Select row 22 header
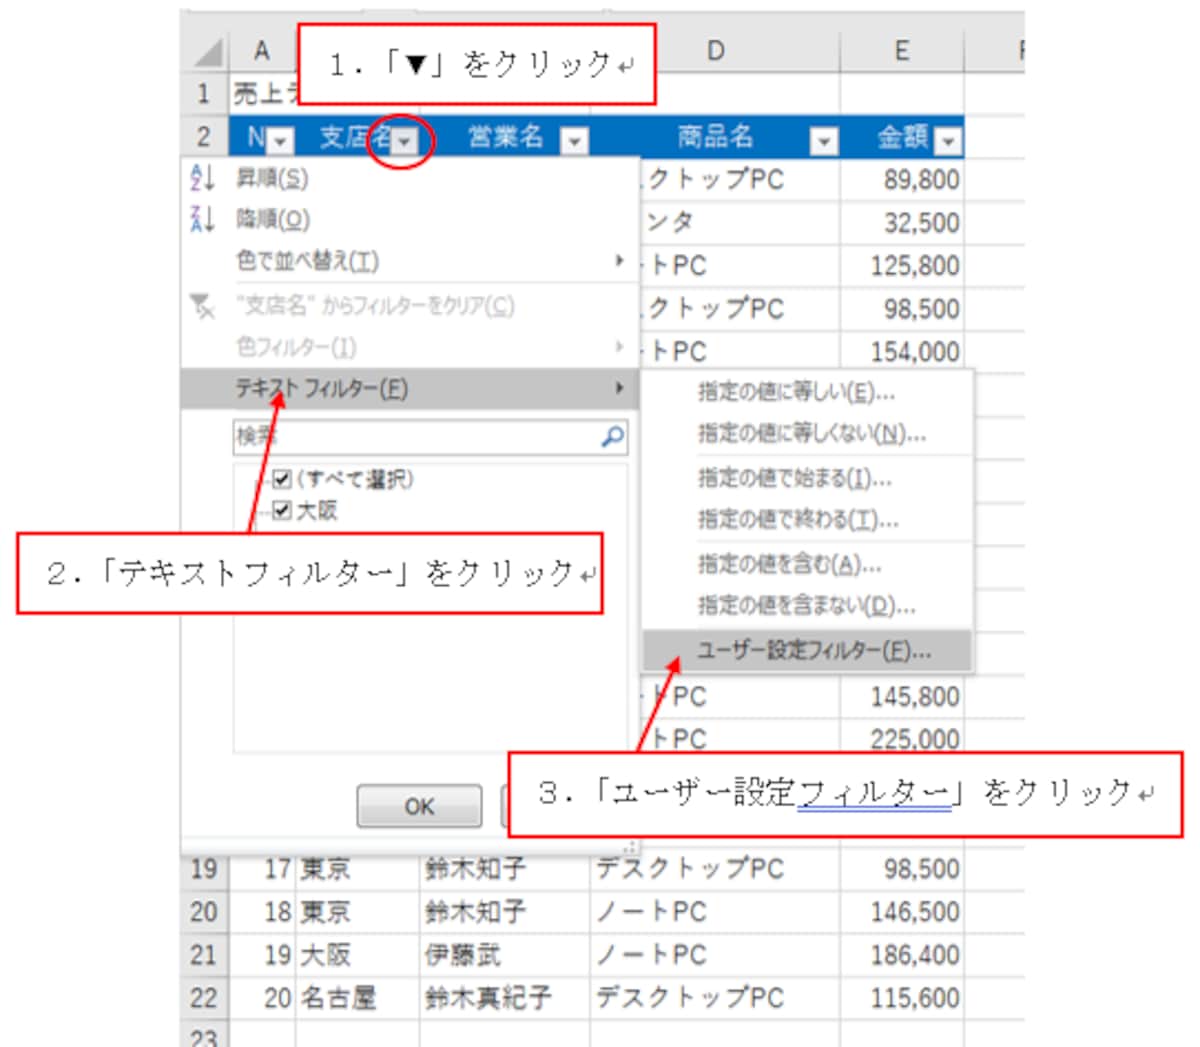Screen dimensions: 1200x1047 (x=205, y=997)
